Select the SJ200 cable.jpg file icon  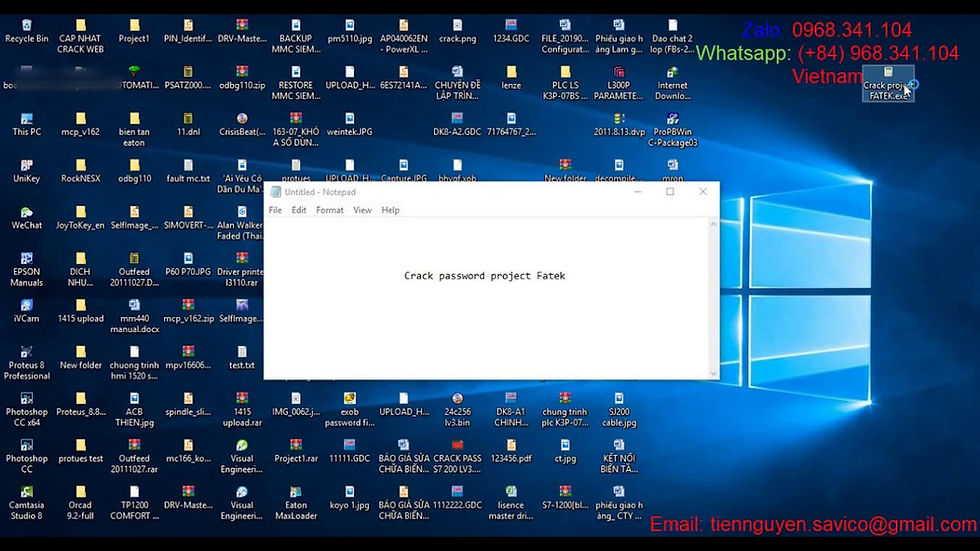(x=619, y=410)
